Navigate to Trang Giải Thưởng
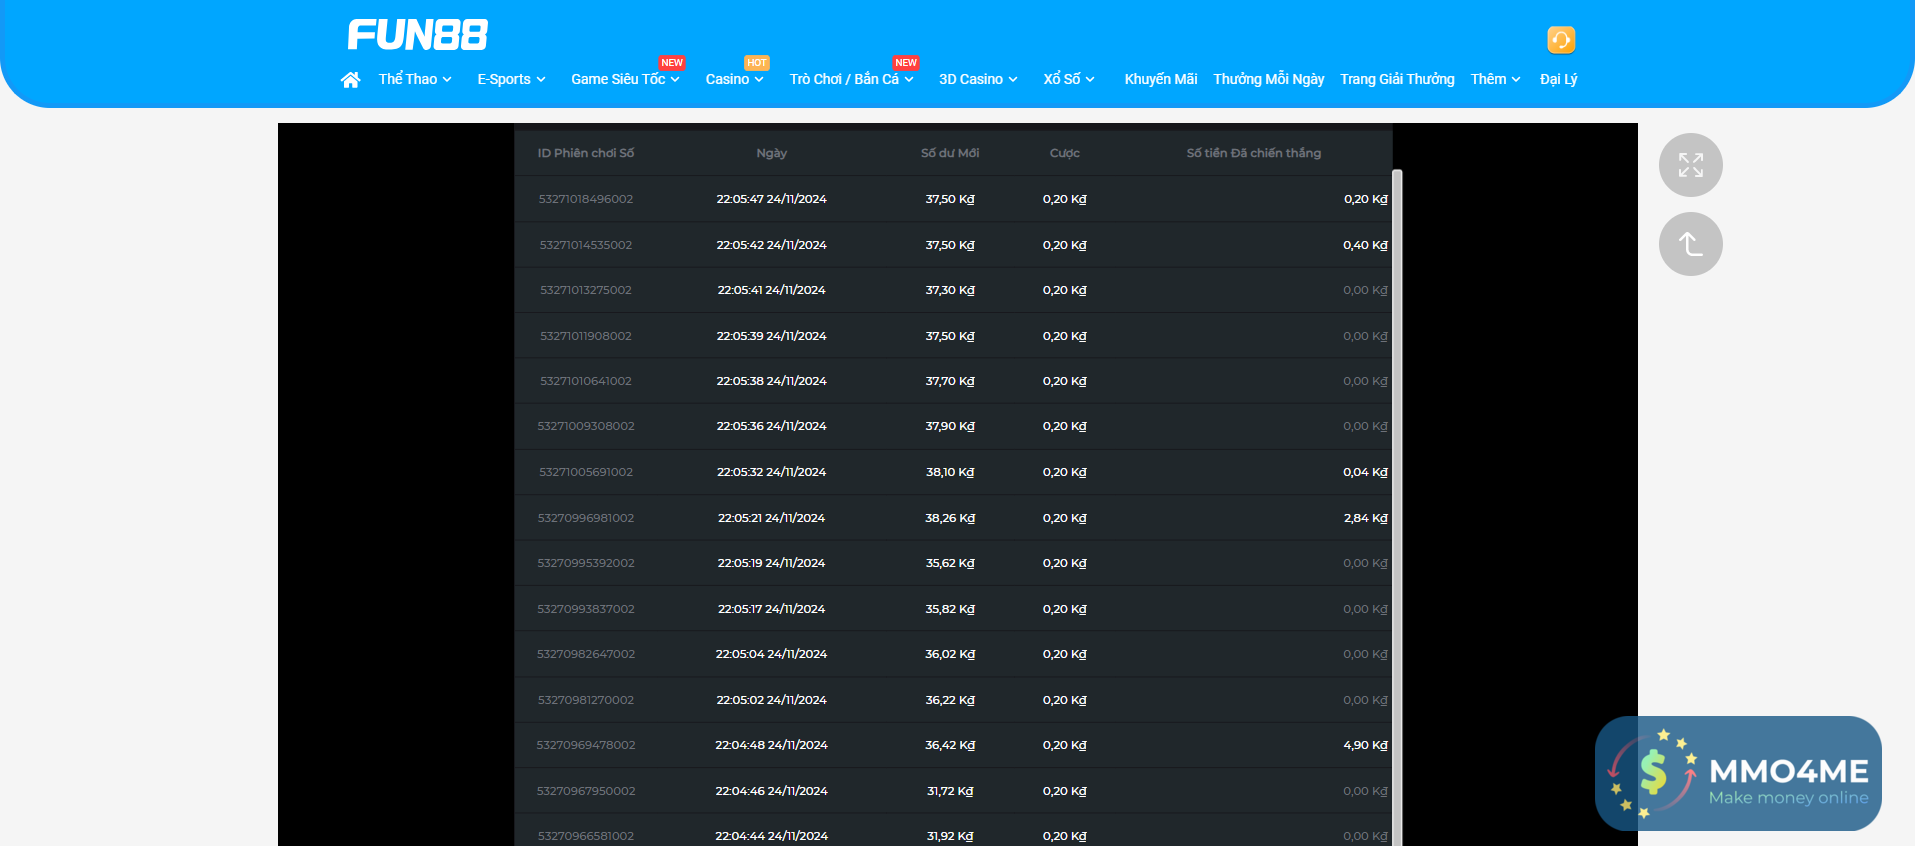Viewport: 1915px width, 846px height. coord(1397,80)
